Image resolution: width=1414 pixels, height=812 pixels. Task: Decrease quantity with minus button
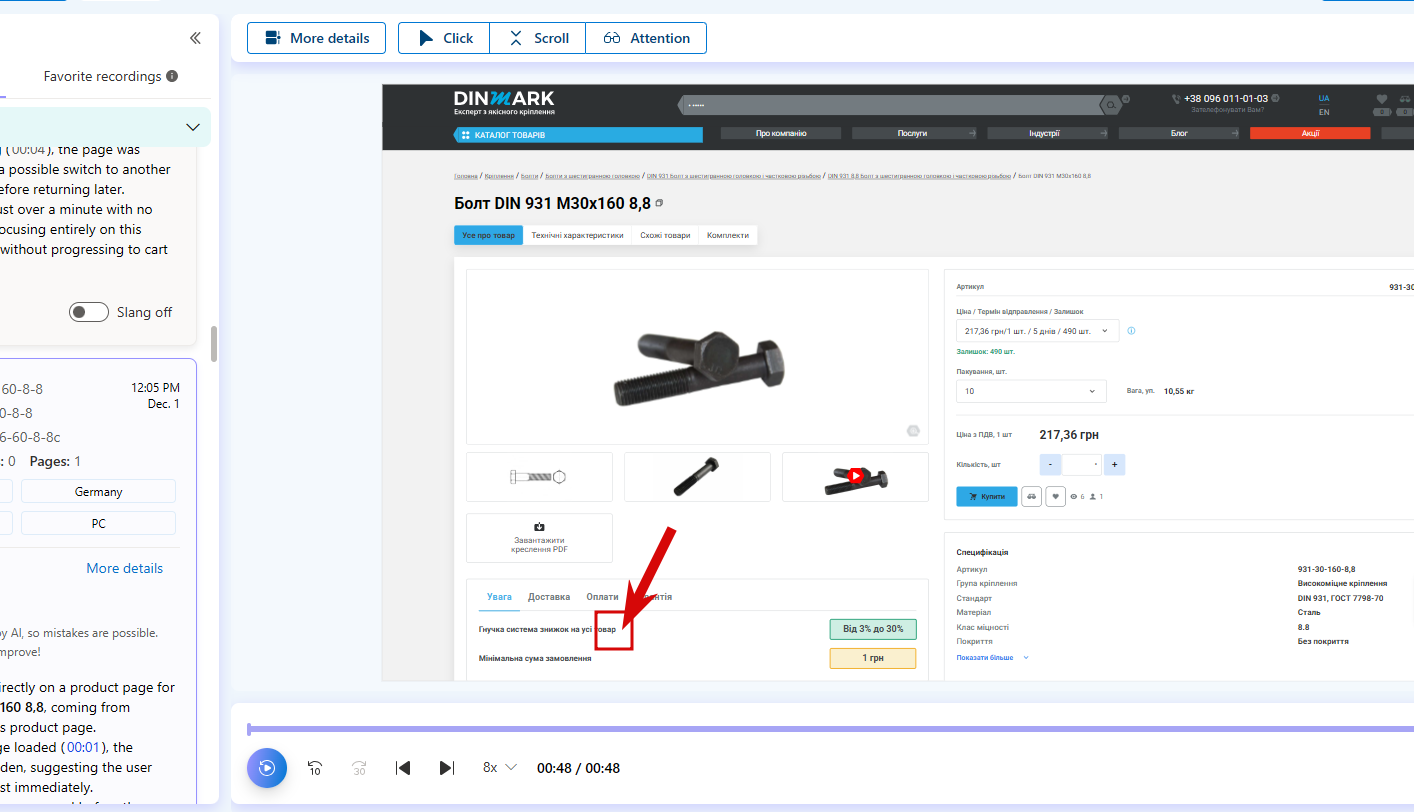coord(1051,464)
